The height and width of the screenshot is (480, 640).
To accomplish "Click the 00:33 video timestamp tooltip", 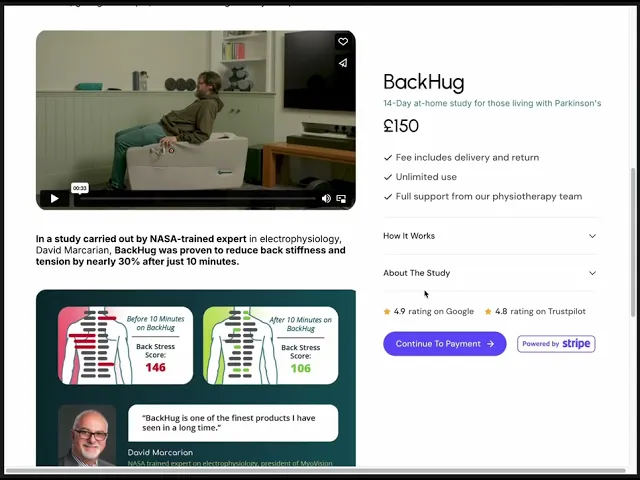I will tap(80, 188).
